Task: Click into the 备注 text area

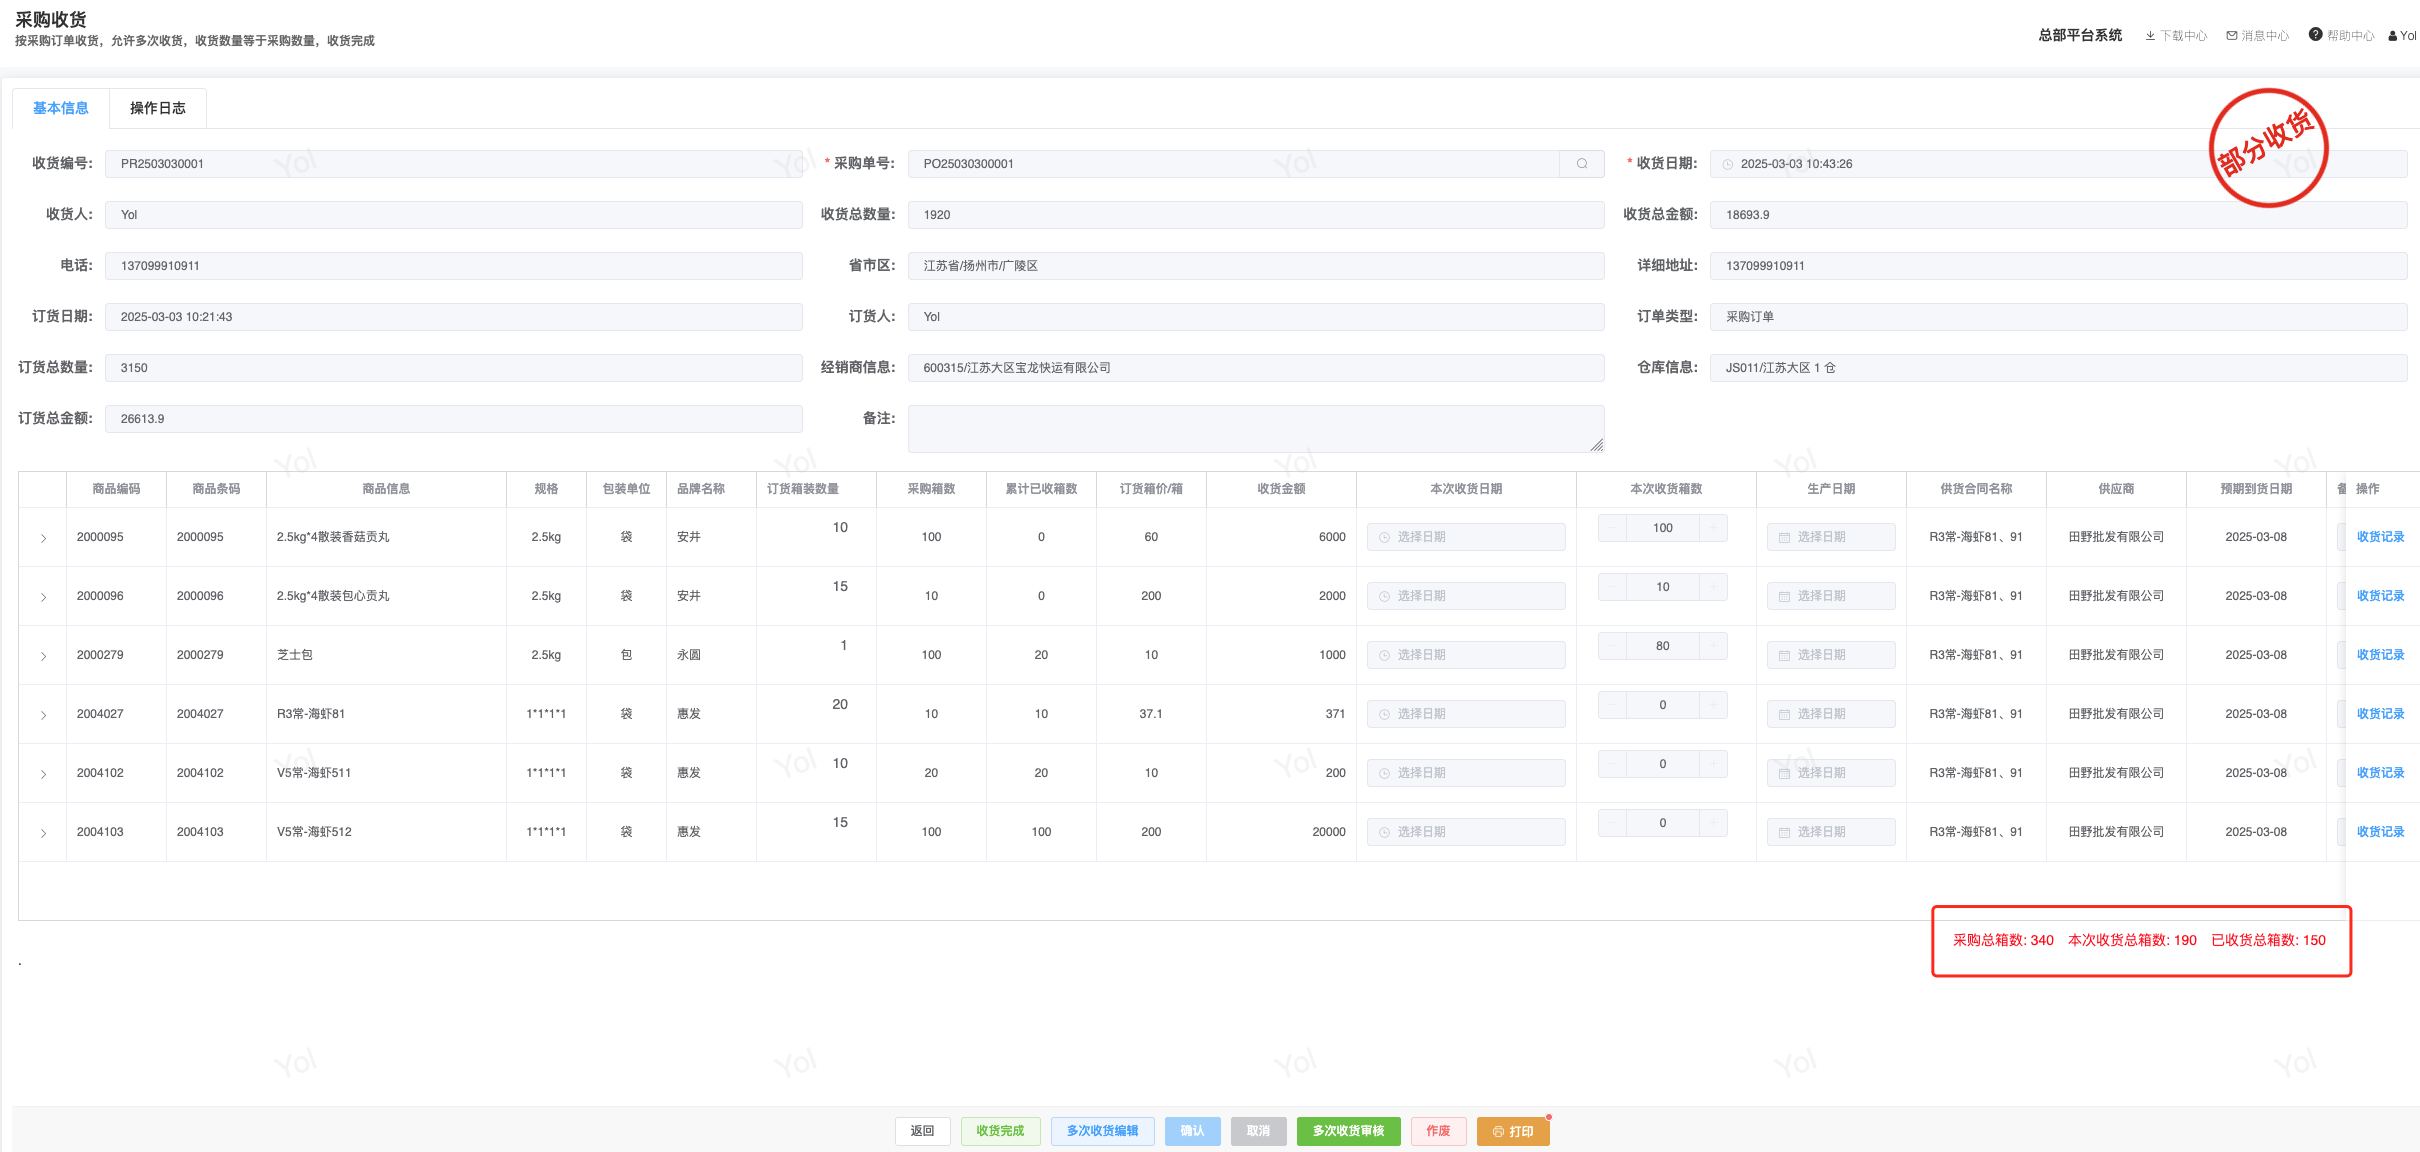Action: coord(1255,429)
